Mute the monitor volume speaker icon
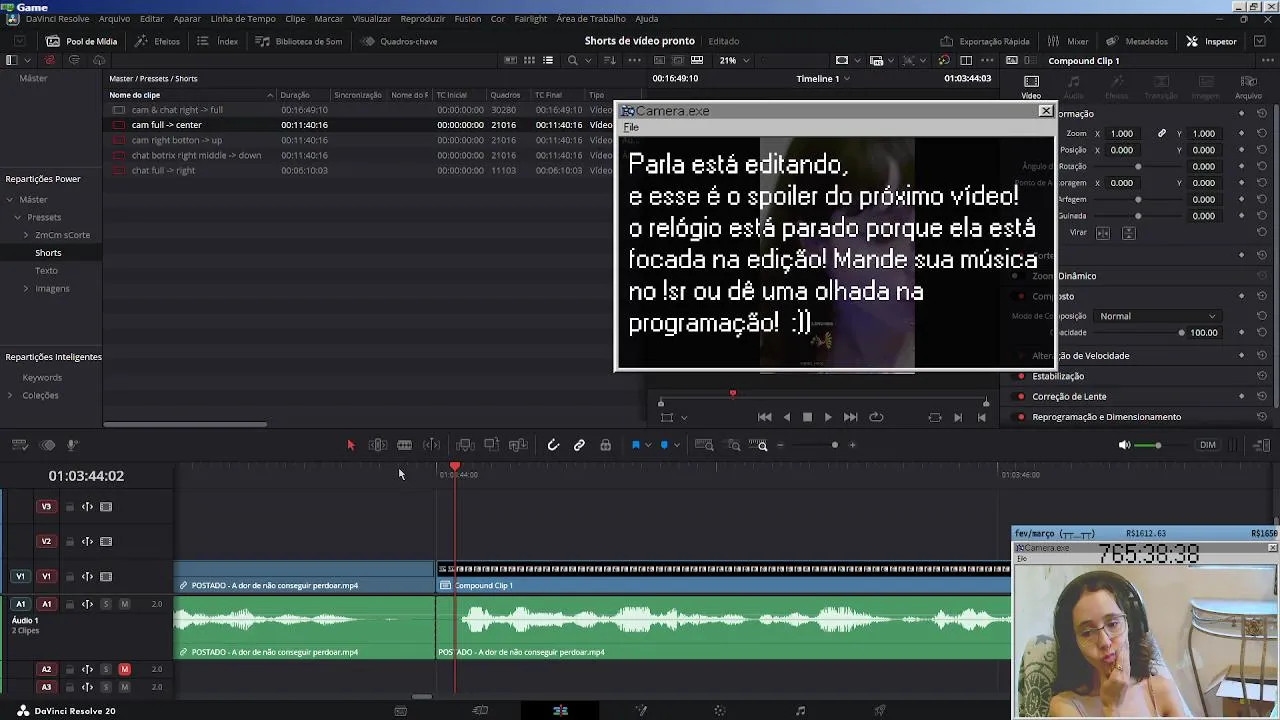 click(1124, 445)
